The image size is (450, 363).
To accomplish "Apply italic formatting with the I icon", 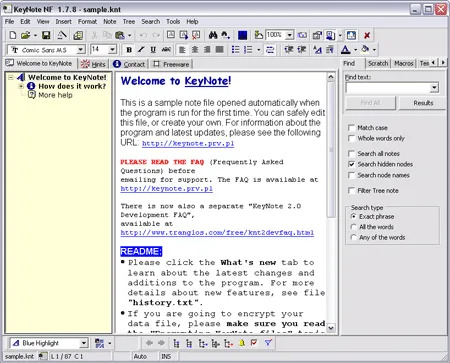I will pos(141,50).
